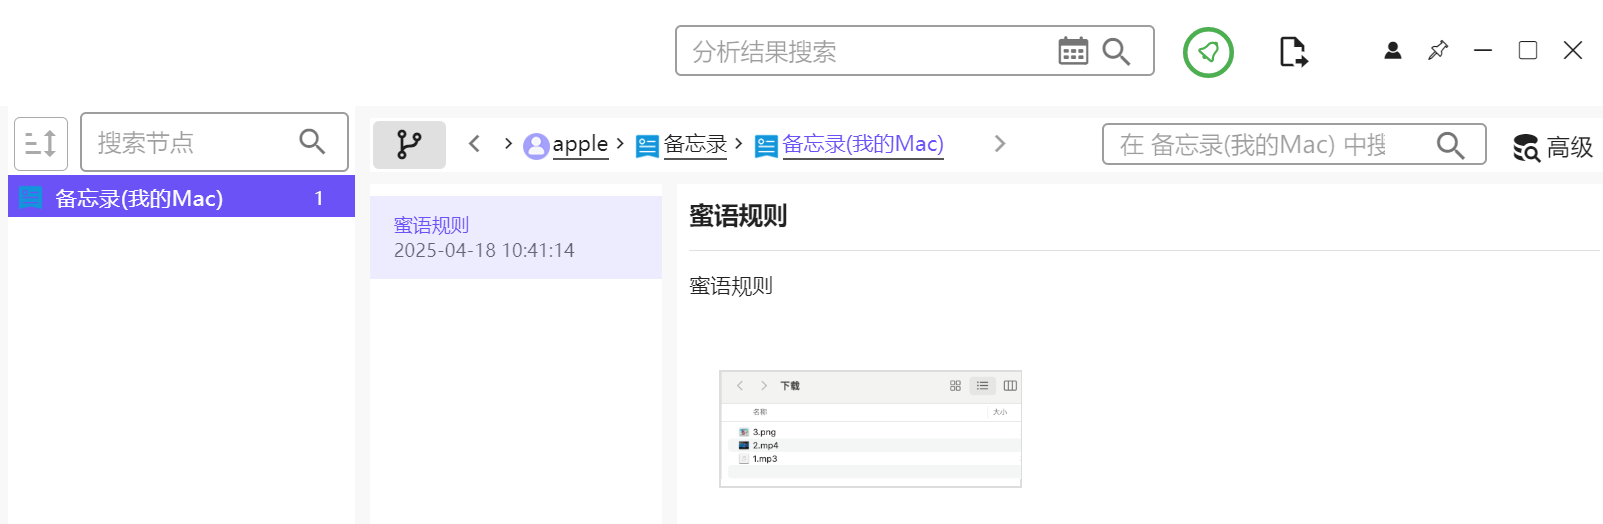Open the apple breadcrumb link
Image resolution: width=1603 pixels, height=524 pixels.
pyautogui.click(x=580, y=145)
